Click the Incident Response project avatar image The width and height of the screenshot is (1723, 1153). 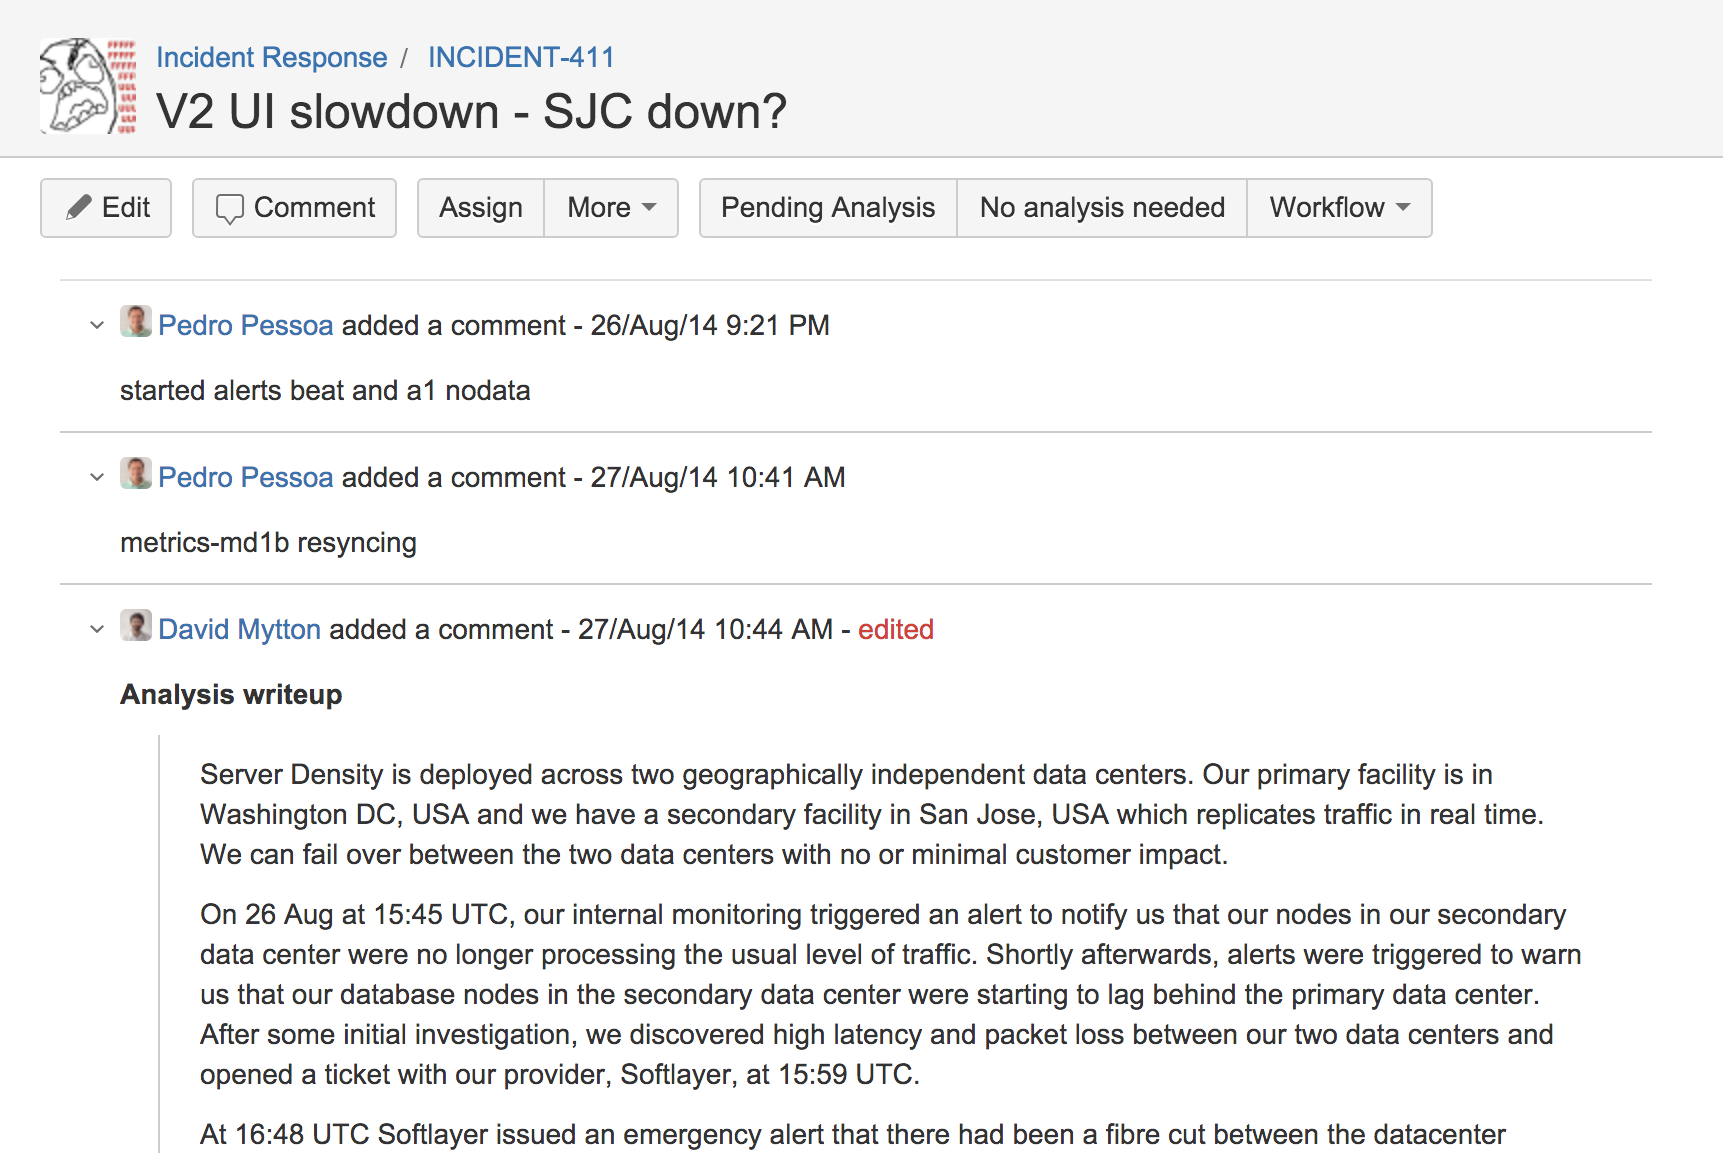(x=88, y=86)
